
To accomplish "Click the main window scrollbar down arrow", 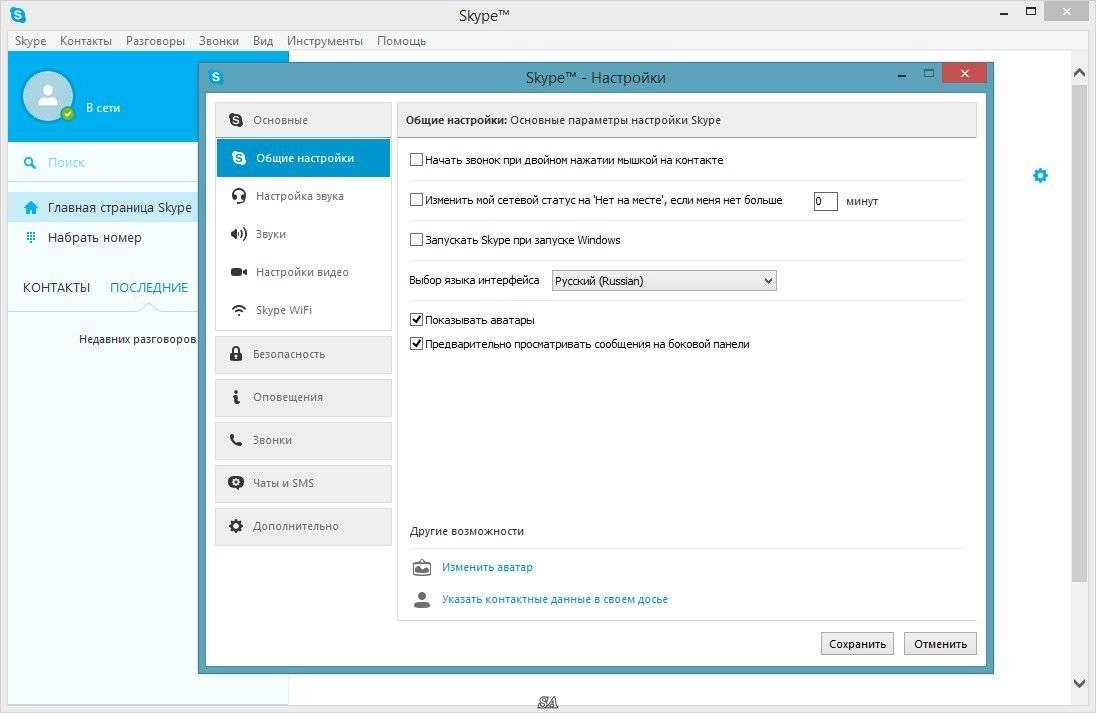I will pyautogui.click(x=1079, y=683).
